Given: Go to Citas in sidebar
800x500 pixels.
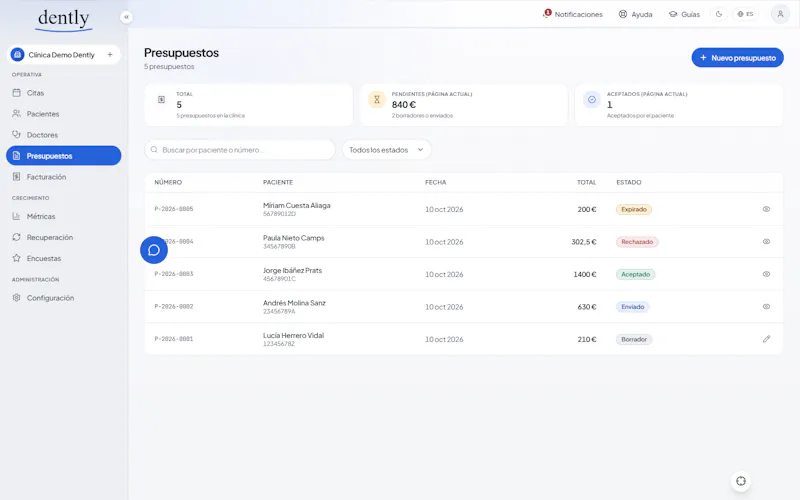Looking at the screenshot, I should click(64, 93).
